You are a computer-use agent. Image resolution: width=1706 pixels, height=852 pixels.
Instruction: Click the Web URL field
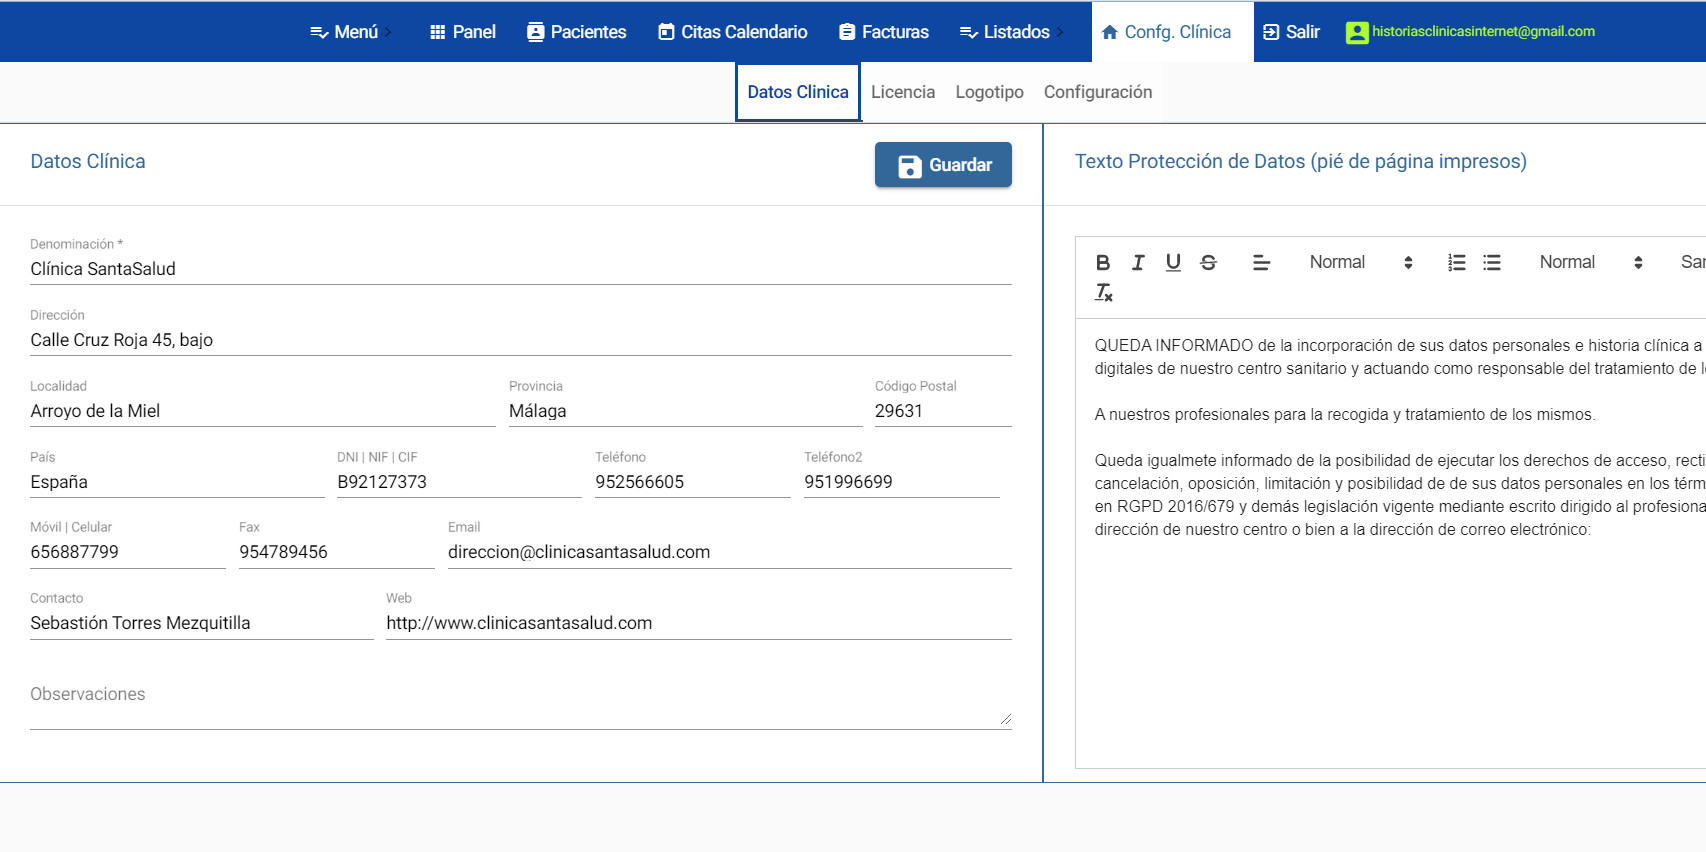click(699, 623)
